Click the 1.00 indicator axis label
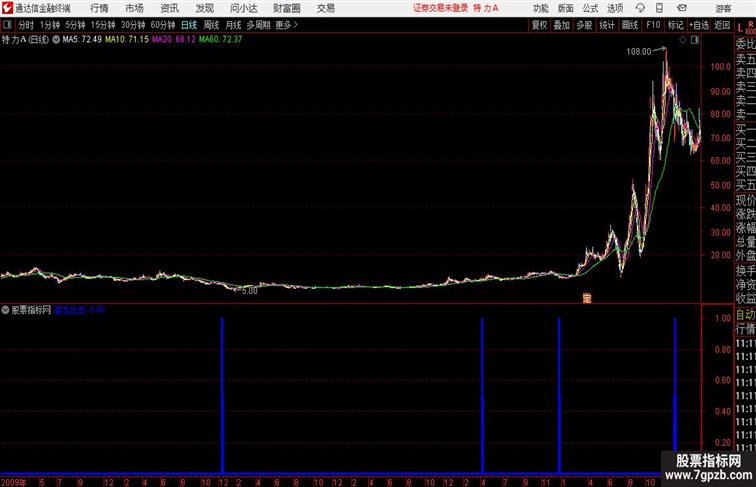756x487 pixels. pos(723,318)
